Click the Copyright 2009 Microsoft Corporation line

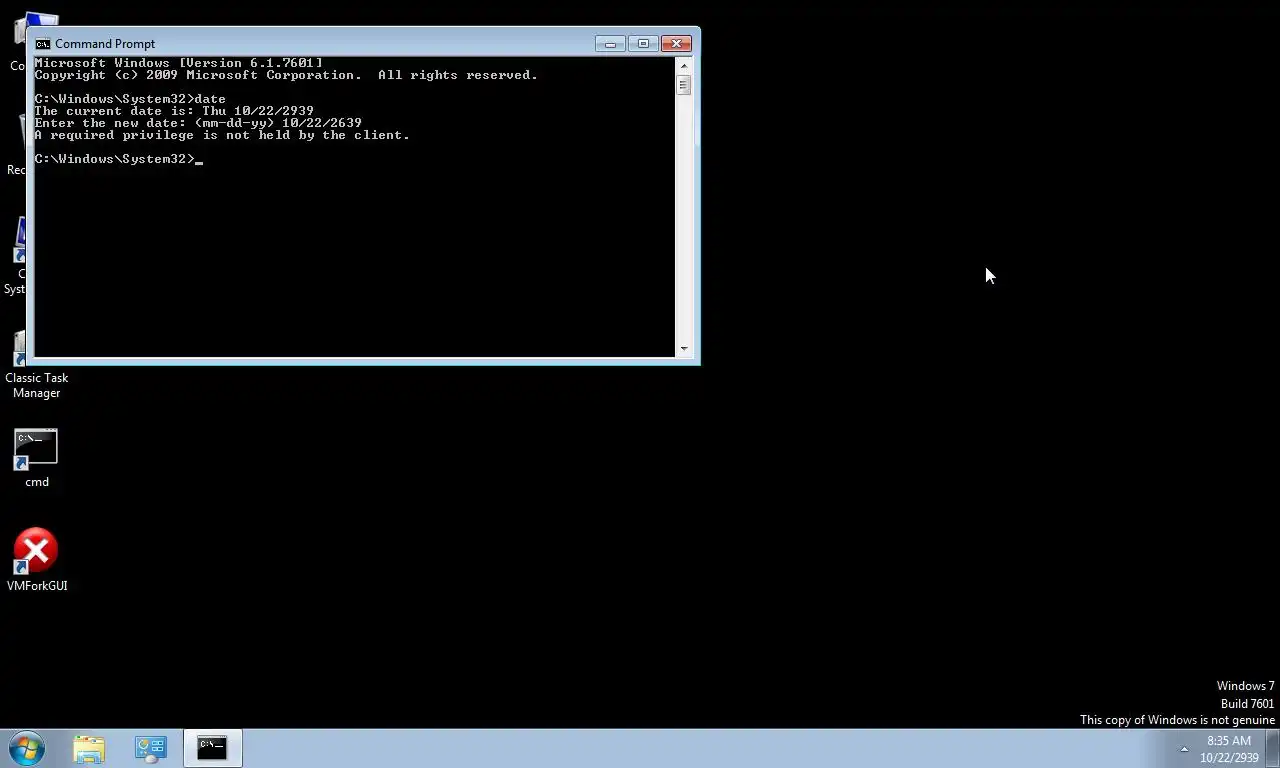coord(286,75)
